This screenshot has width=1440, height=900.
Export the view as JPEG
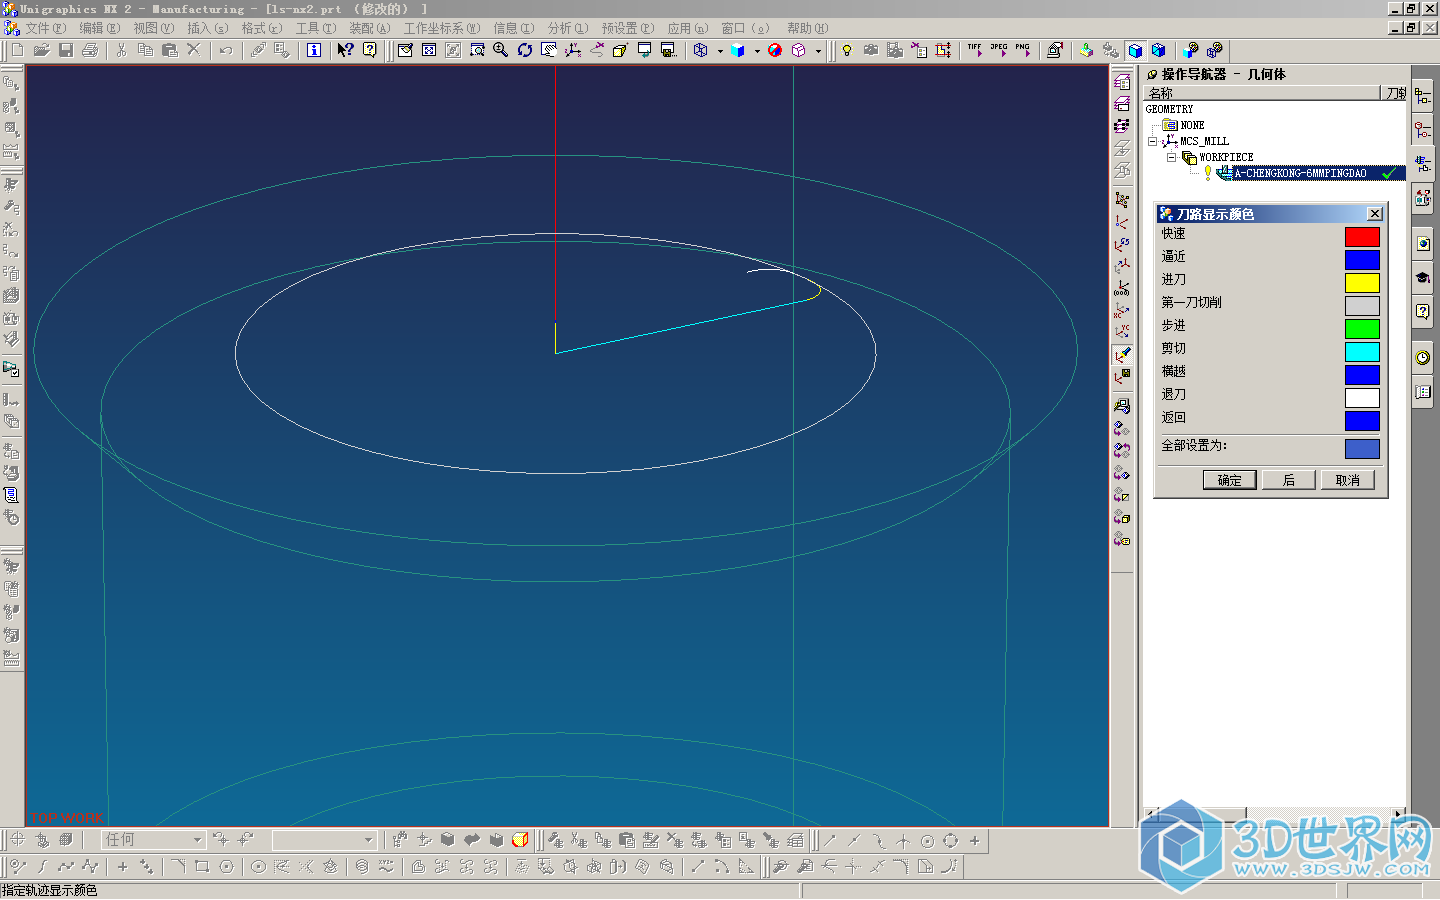999,50
